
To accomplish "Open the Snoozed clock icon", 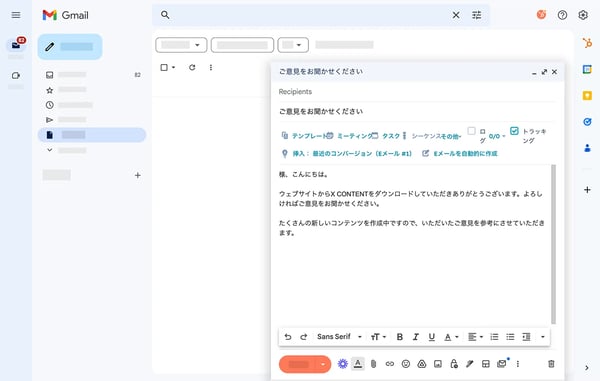I will pos(49,105).
